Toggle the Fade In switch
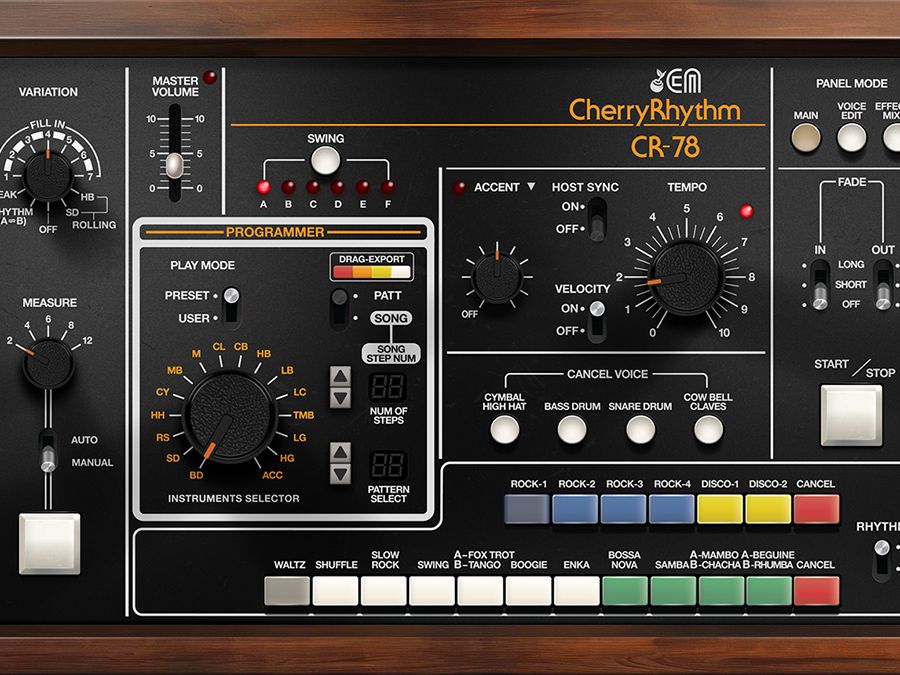Screen dimensions: 900x675 tap(820, 285)
